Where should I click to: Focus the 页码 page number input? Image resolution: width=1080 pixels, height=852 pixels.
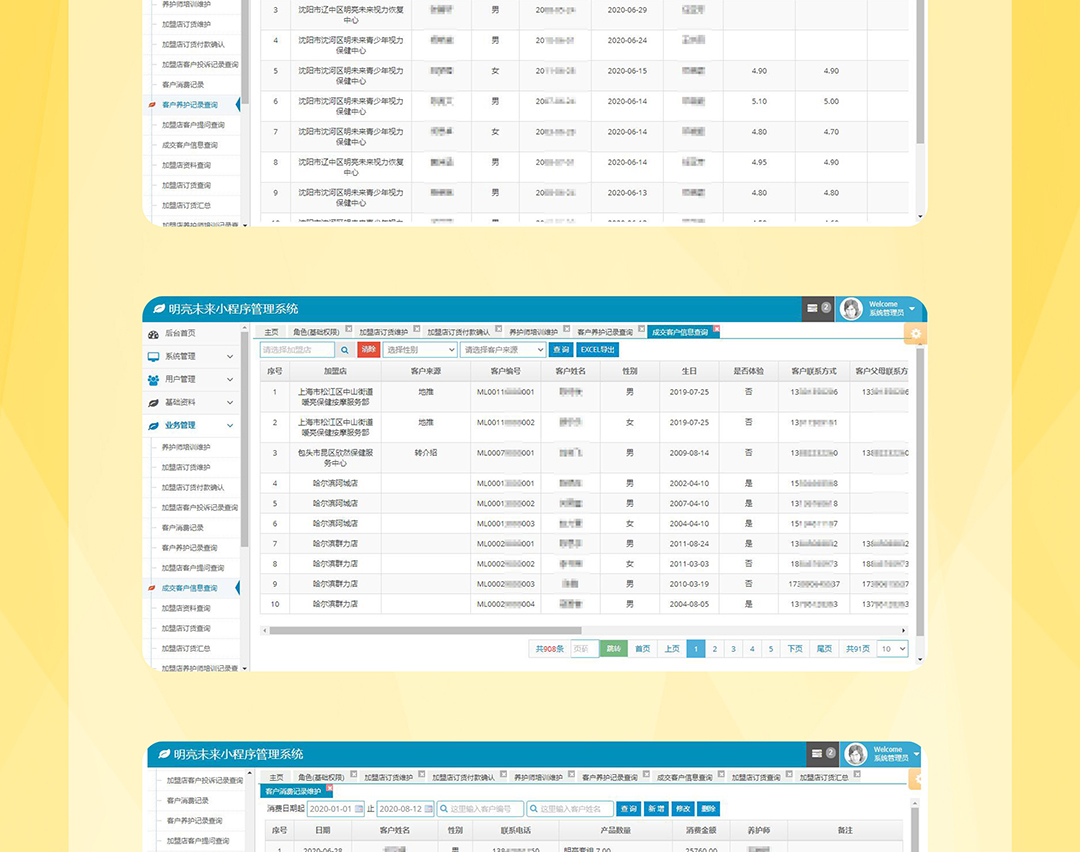pos(584,649)
